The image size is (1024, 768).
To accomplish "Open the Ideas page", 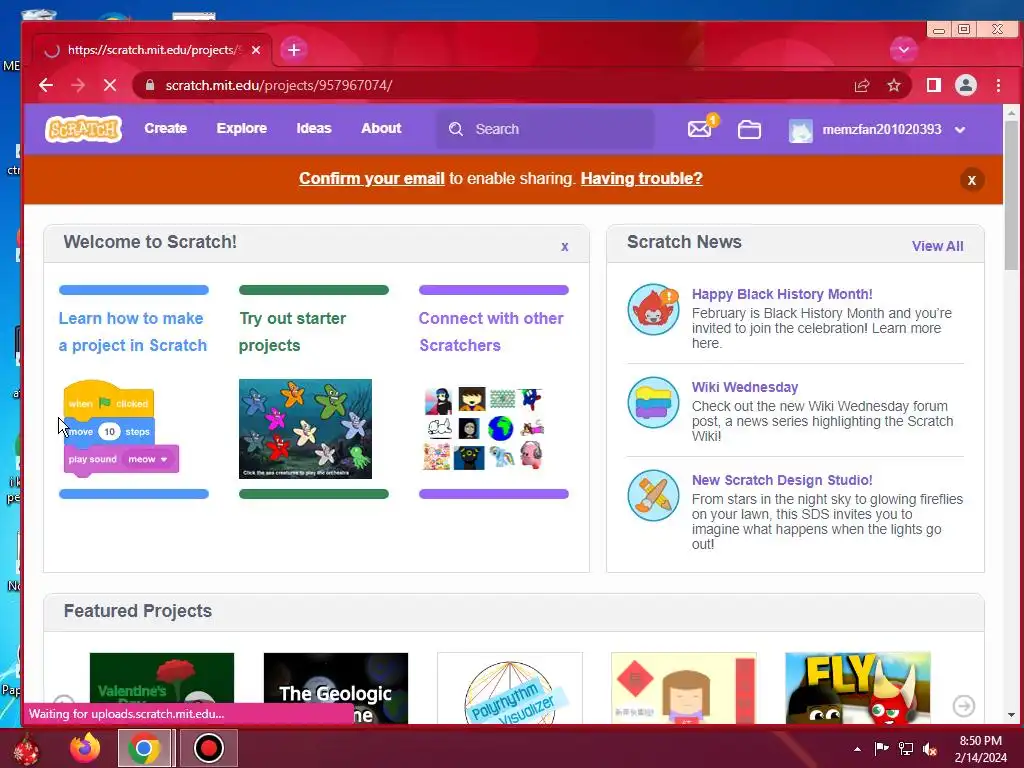I will (x=314, y=129).
